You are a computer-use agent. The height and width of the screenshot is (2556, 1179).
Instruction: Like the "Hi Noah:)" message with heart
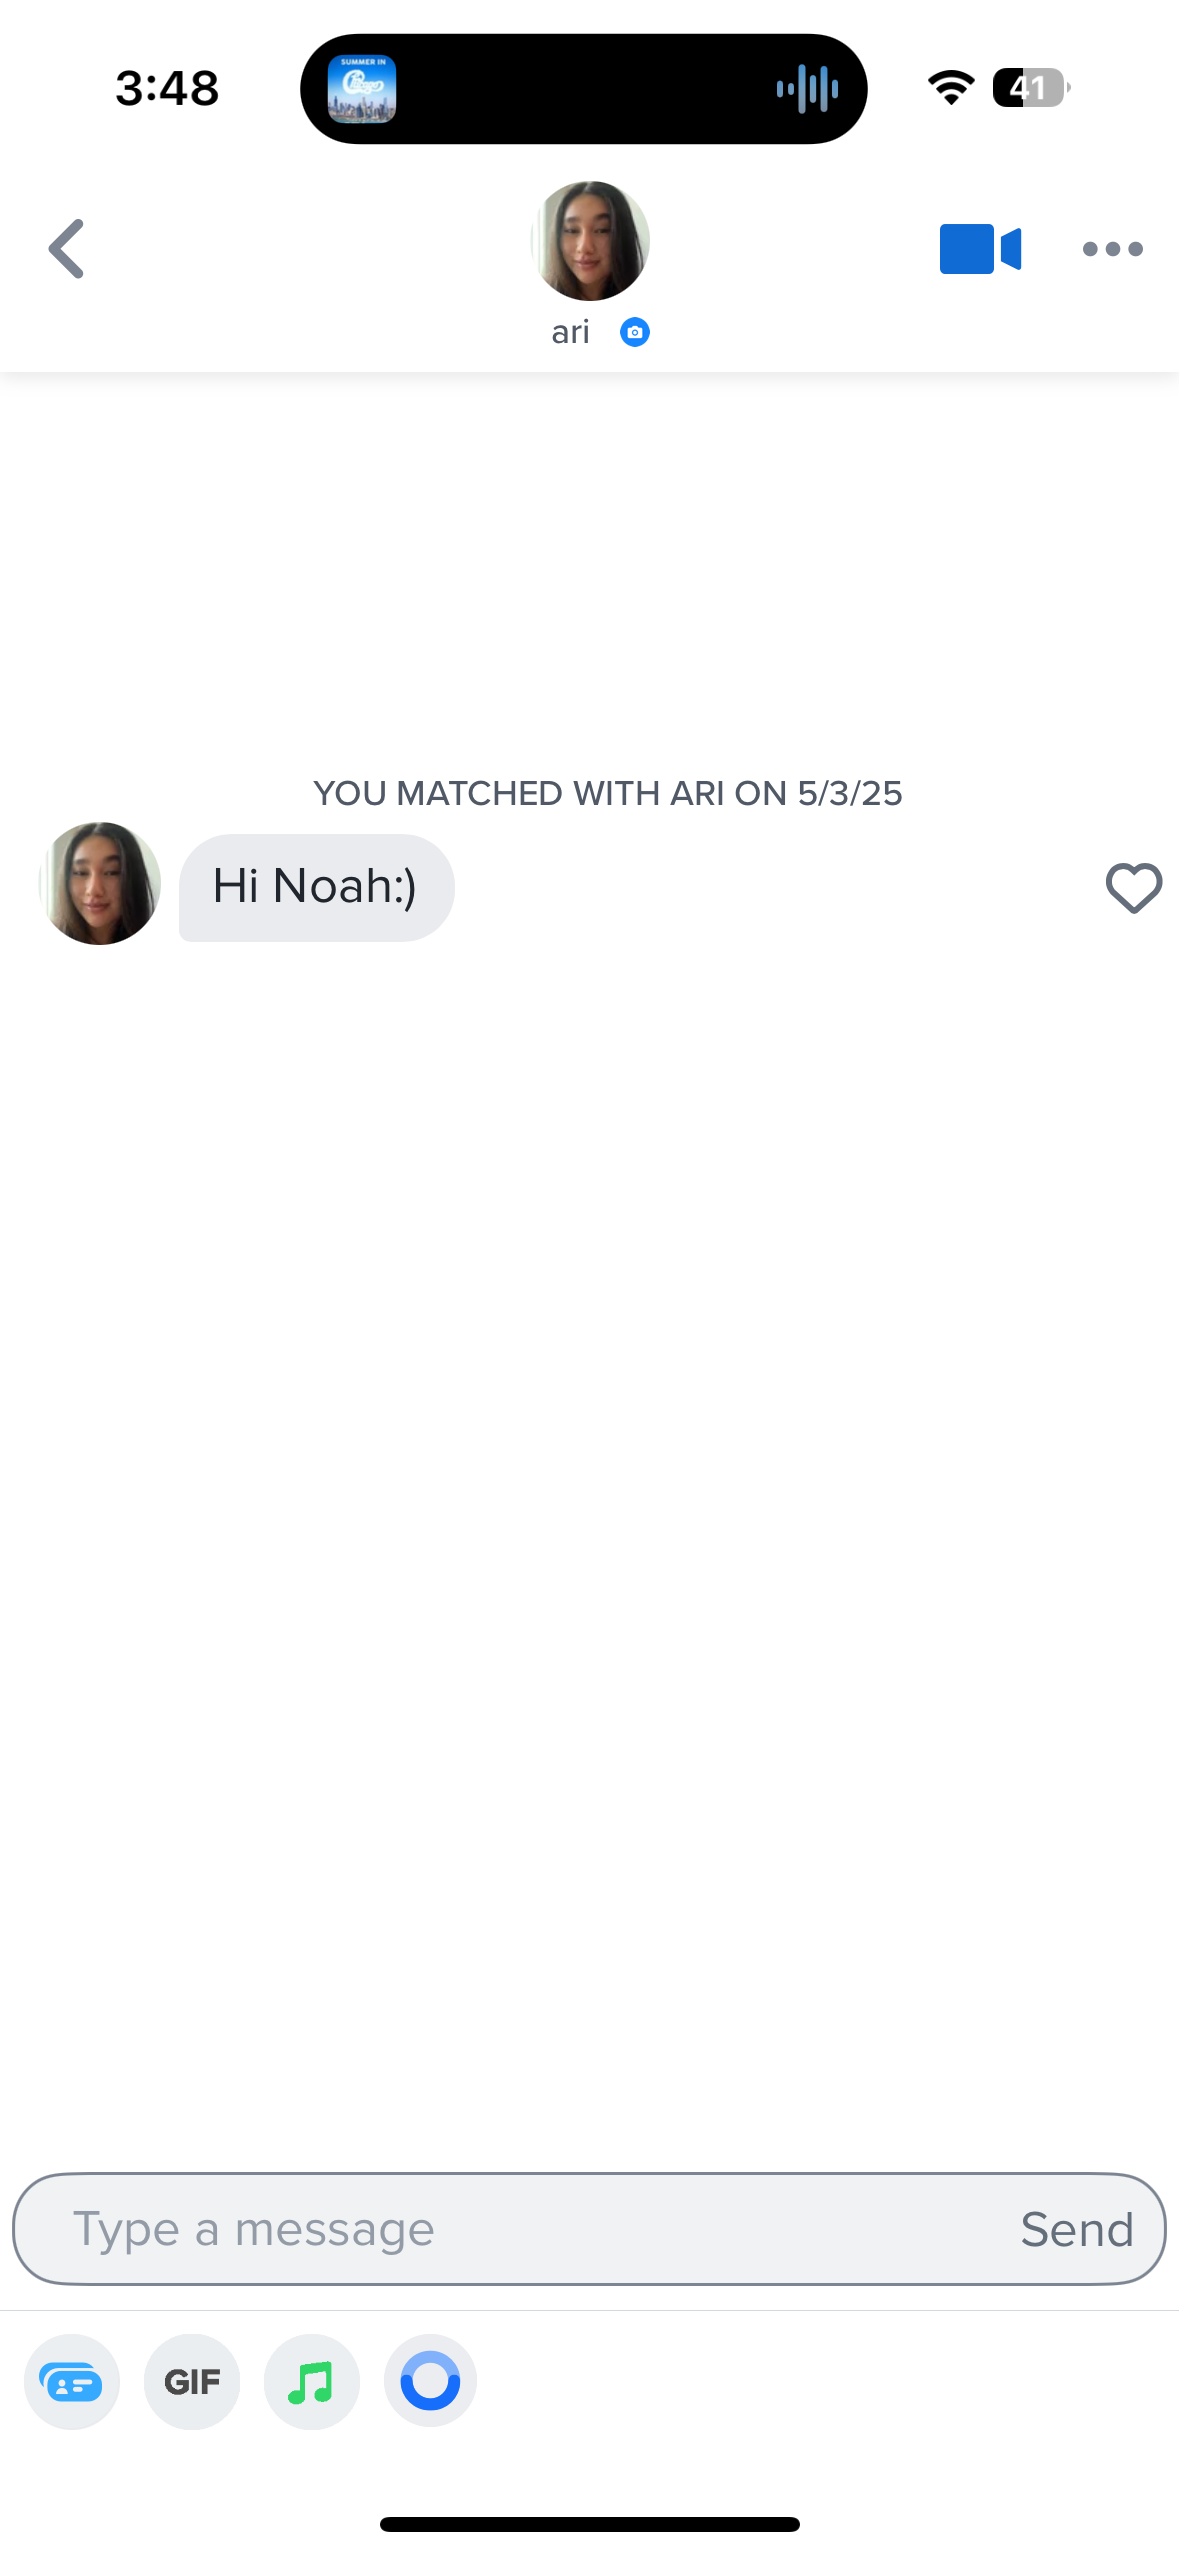pos(1133,887)
